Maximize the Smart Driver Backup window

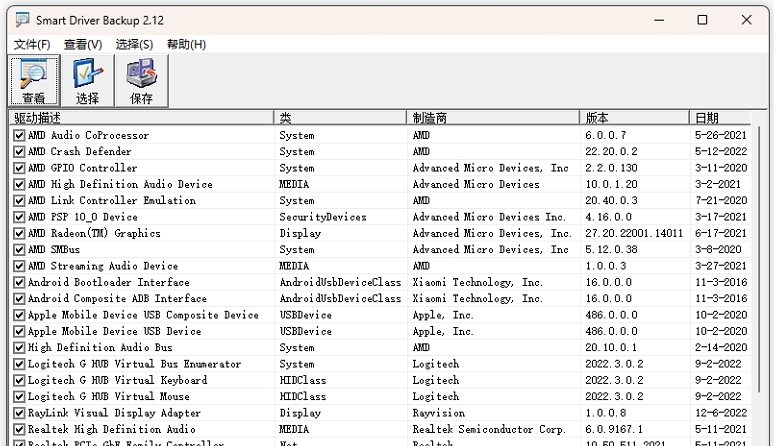pyautogui.click(x=702, y=20)
